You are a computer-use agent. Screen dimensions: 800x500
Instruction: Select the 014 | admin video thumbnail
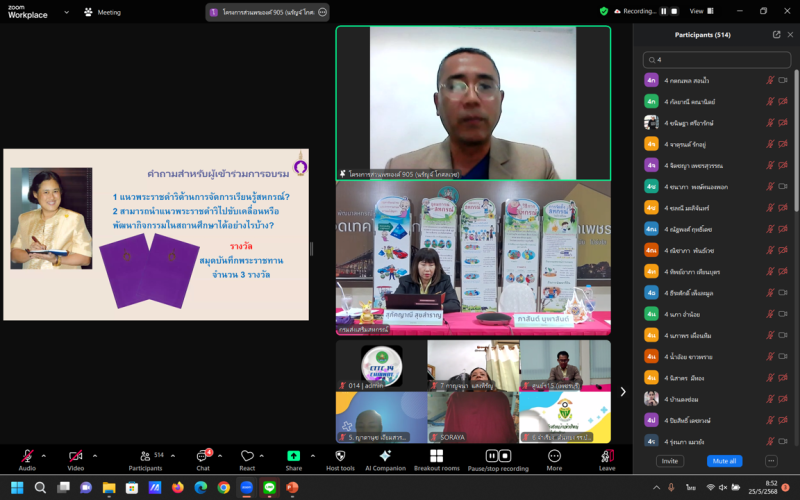[381, 365]
